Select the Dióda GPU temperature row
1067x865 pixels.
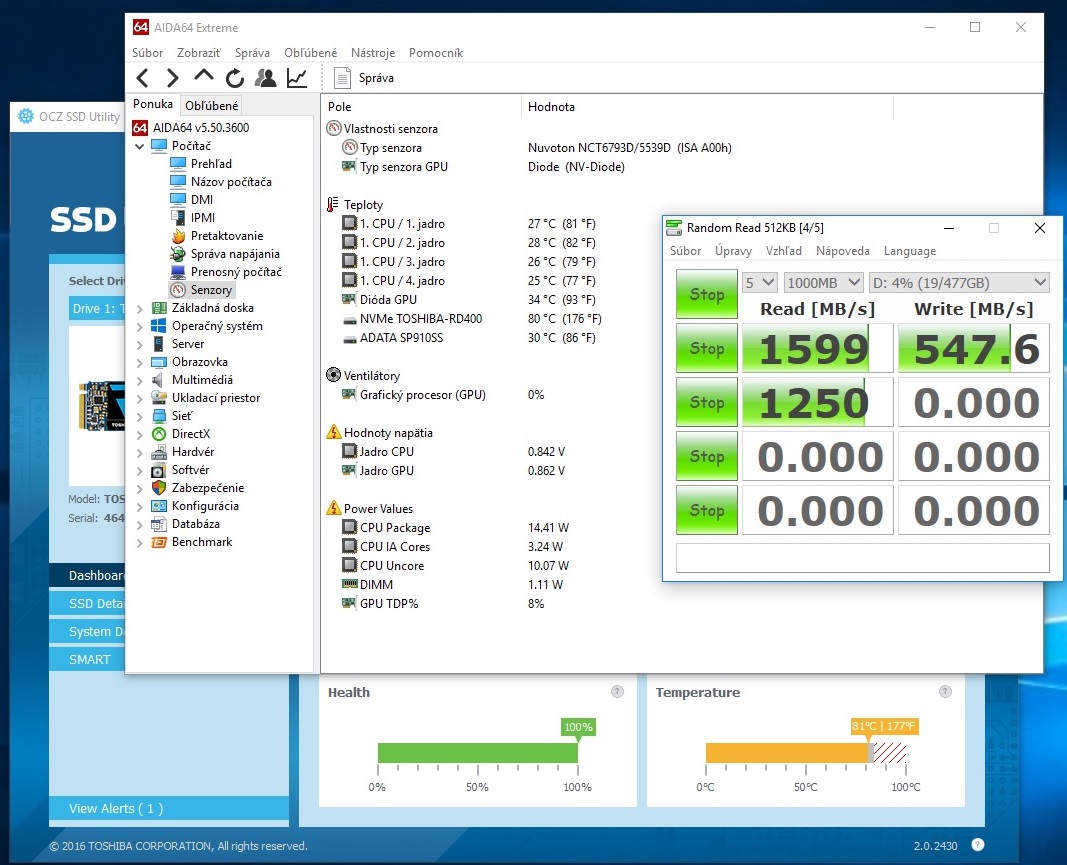(468, 300)
